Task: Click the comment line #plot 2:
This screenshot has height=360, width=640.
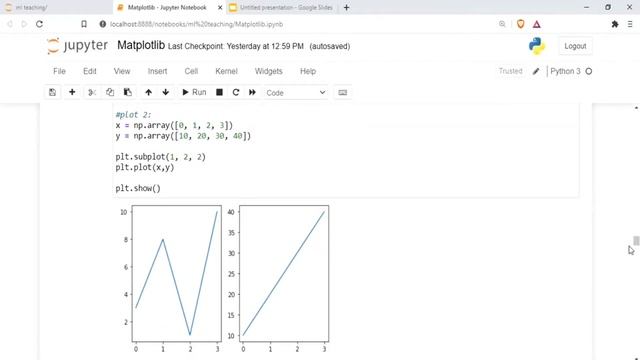Action: tap(133, 115)
